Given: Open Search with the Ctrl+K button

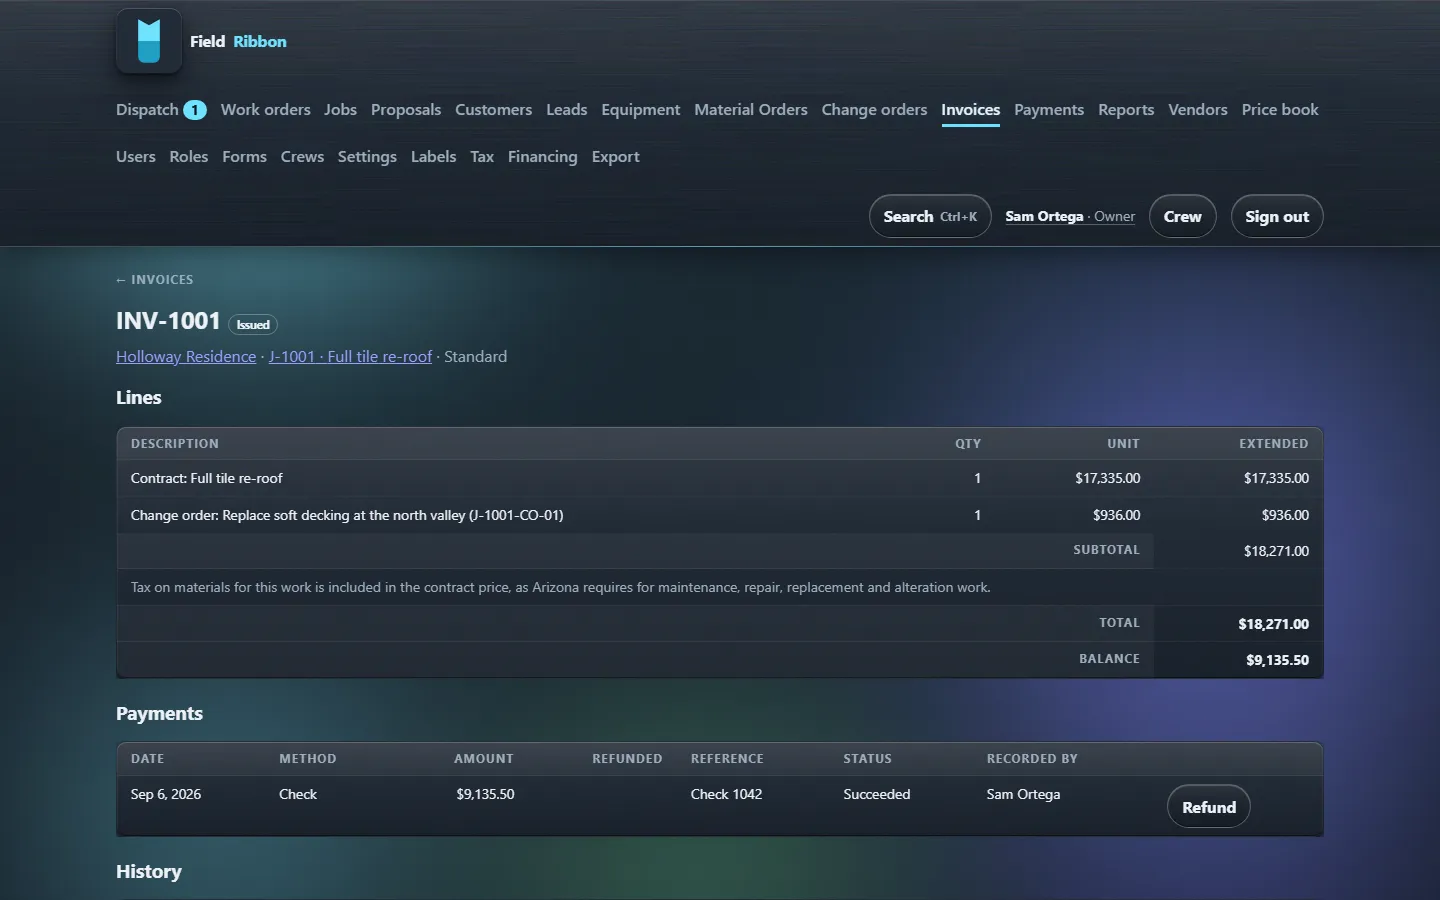Looking at the screenshot, I should pos(930,216).
